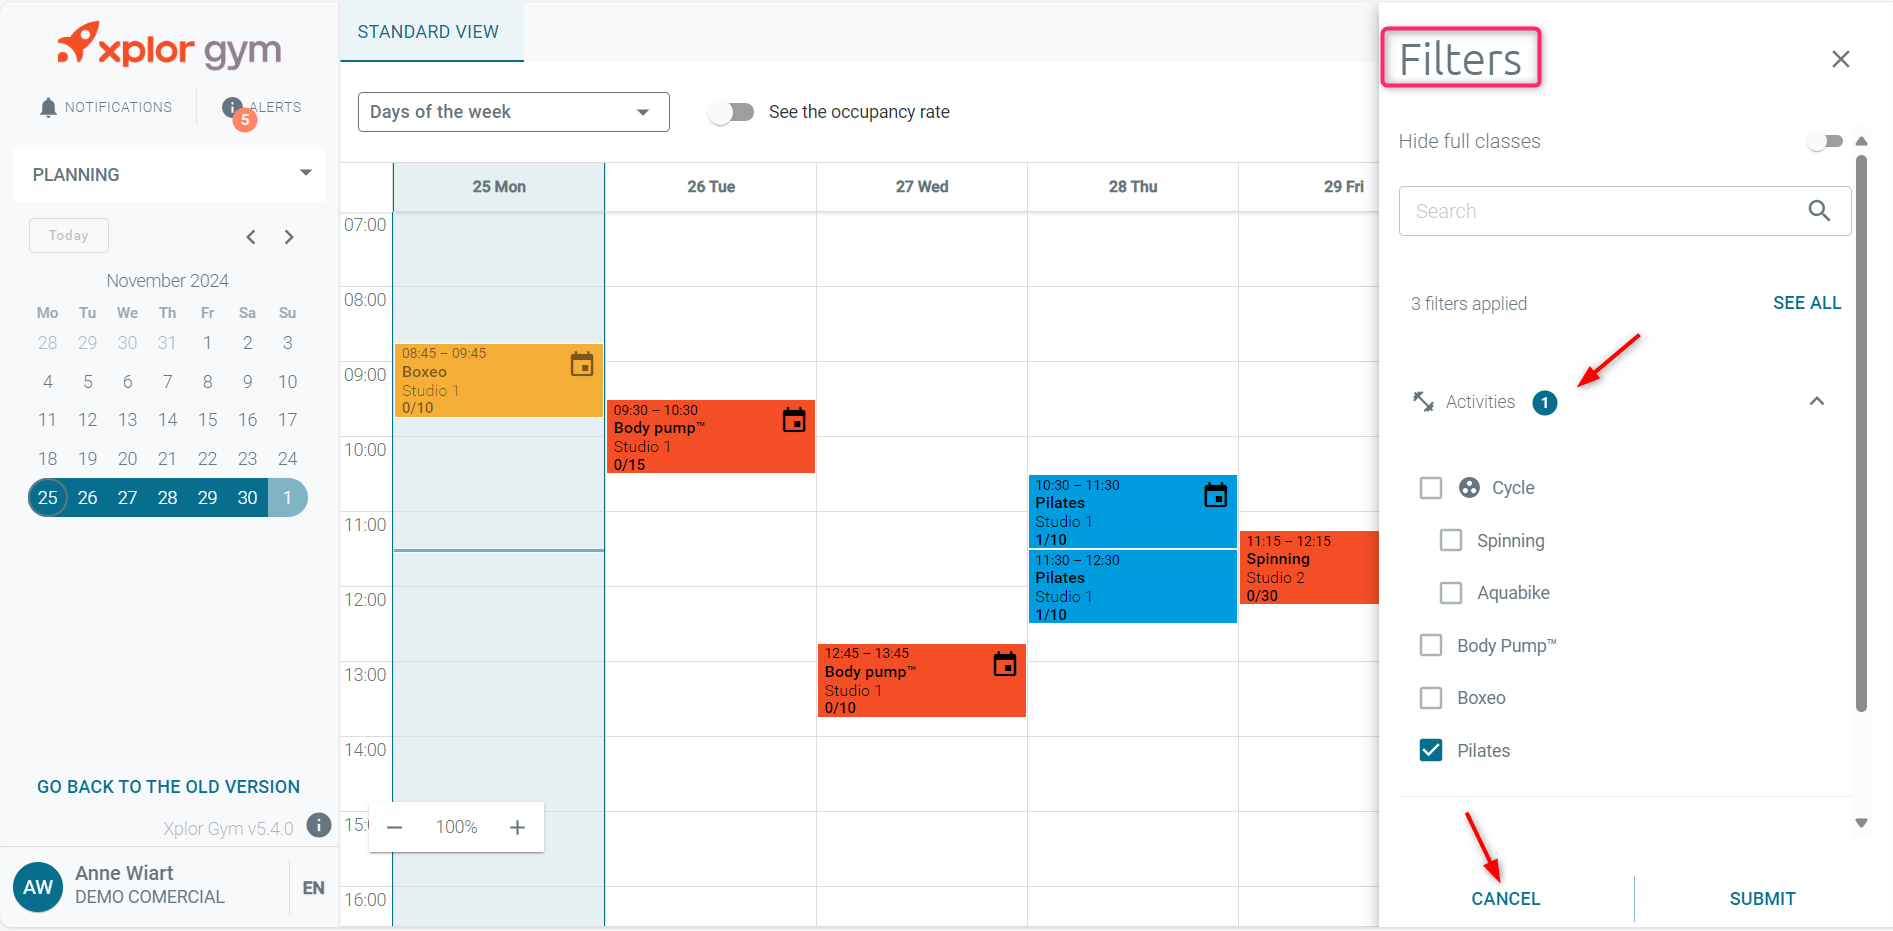
Task: Collapse the Activities filter section
Action: [x=1817, y=402]
